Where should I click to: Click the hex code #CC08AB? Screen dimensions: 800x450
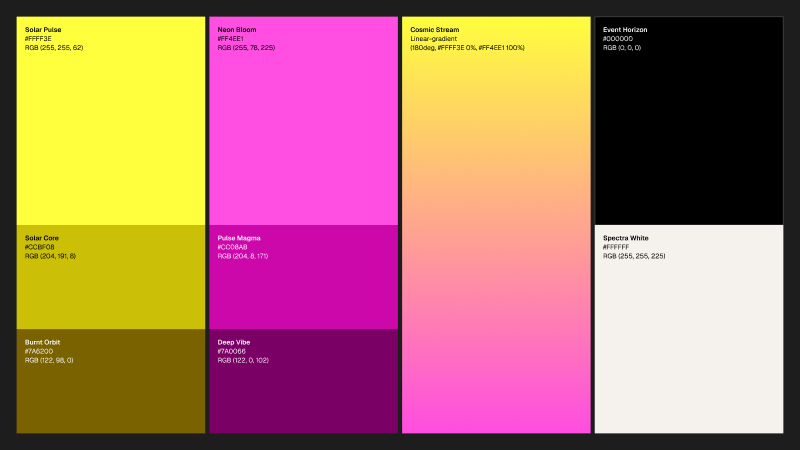click(232, 247)
